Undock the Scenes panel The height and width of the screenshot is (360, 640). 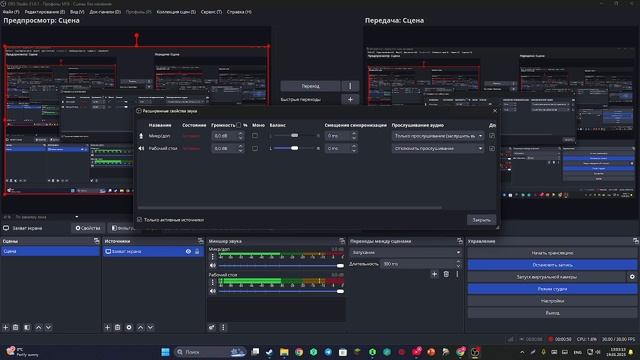coord(96,241)
